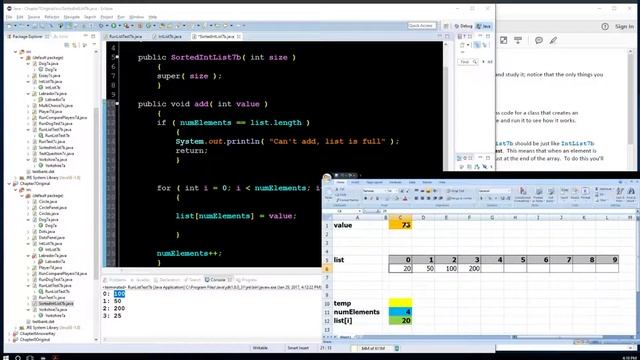Collapse the Chapter7Original project node
This screenshot has width=640, height=360.
tap(10, 184)
